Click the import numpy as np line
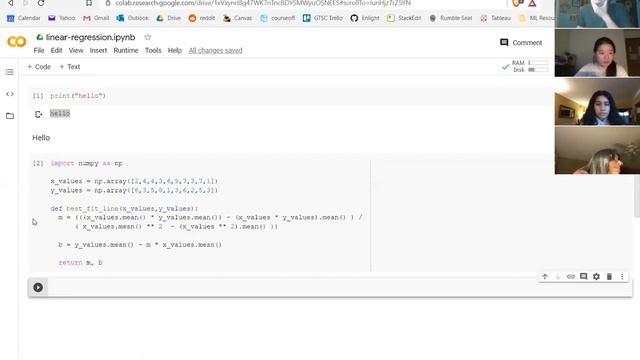Viewport: 640px width, 360px height. tap(87, 163)
